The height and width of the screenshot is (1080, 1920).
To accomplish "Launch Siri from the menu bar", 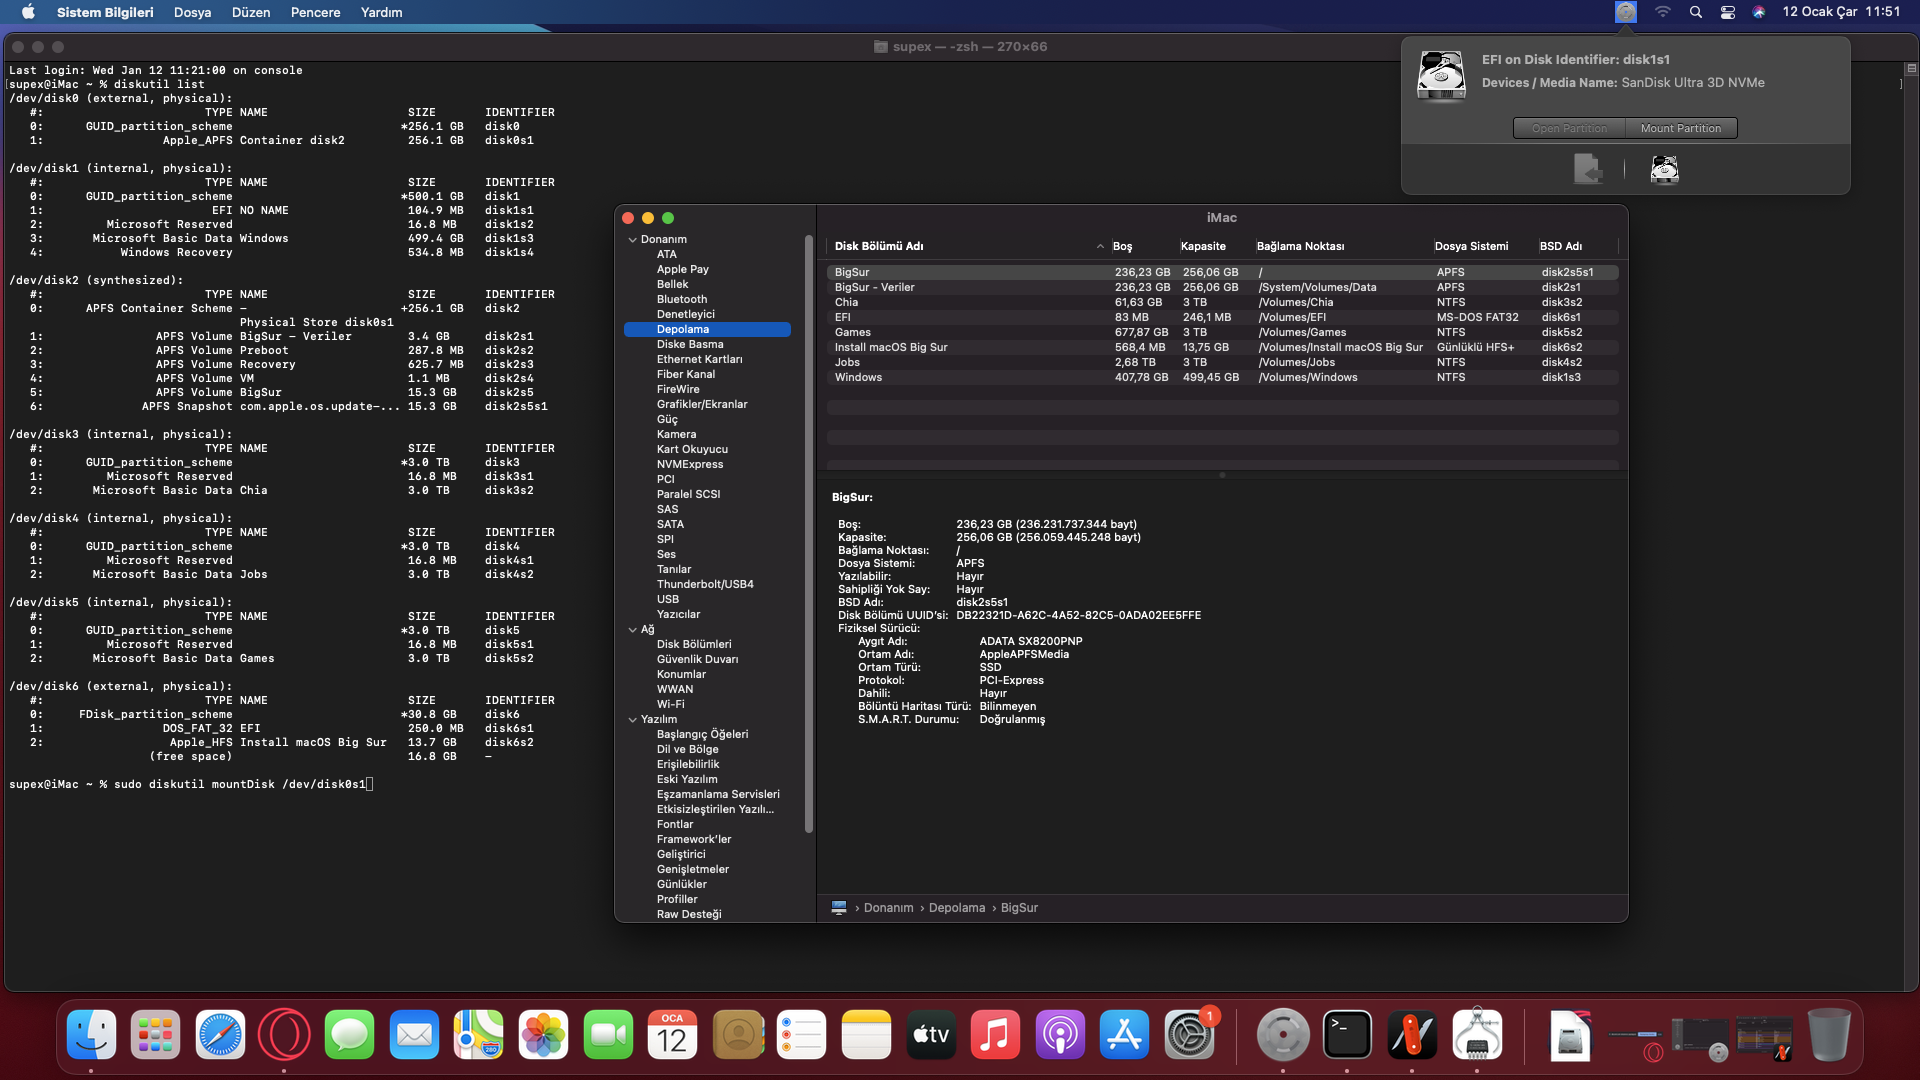I will point(1759,12).
